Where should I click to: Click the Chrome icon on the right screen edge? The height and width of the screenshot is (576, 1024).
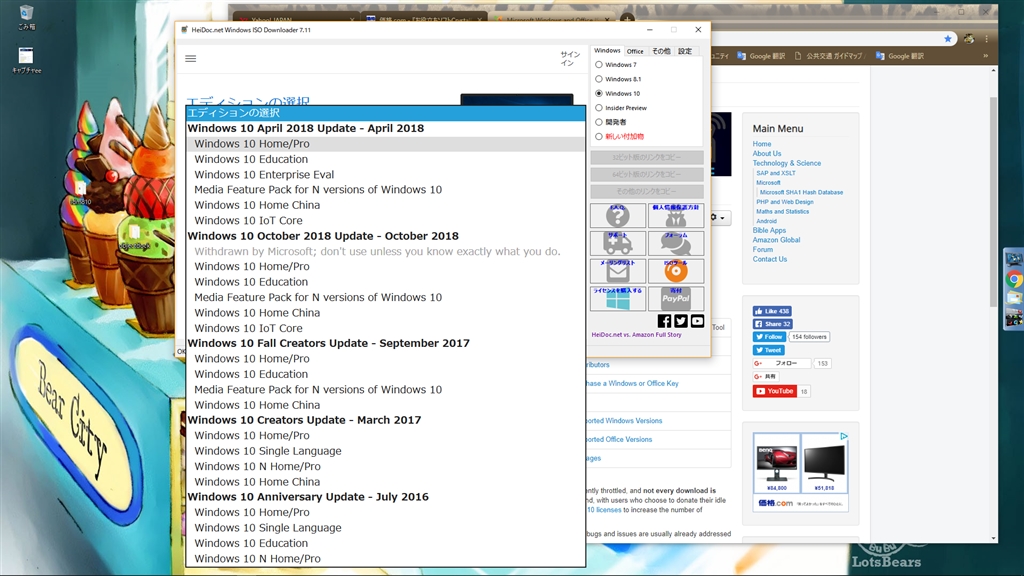pyautogui.click(x=1014, y=280)
